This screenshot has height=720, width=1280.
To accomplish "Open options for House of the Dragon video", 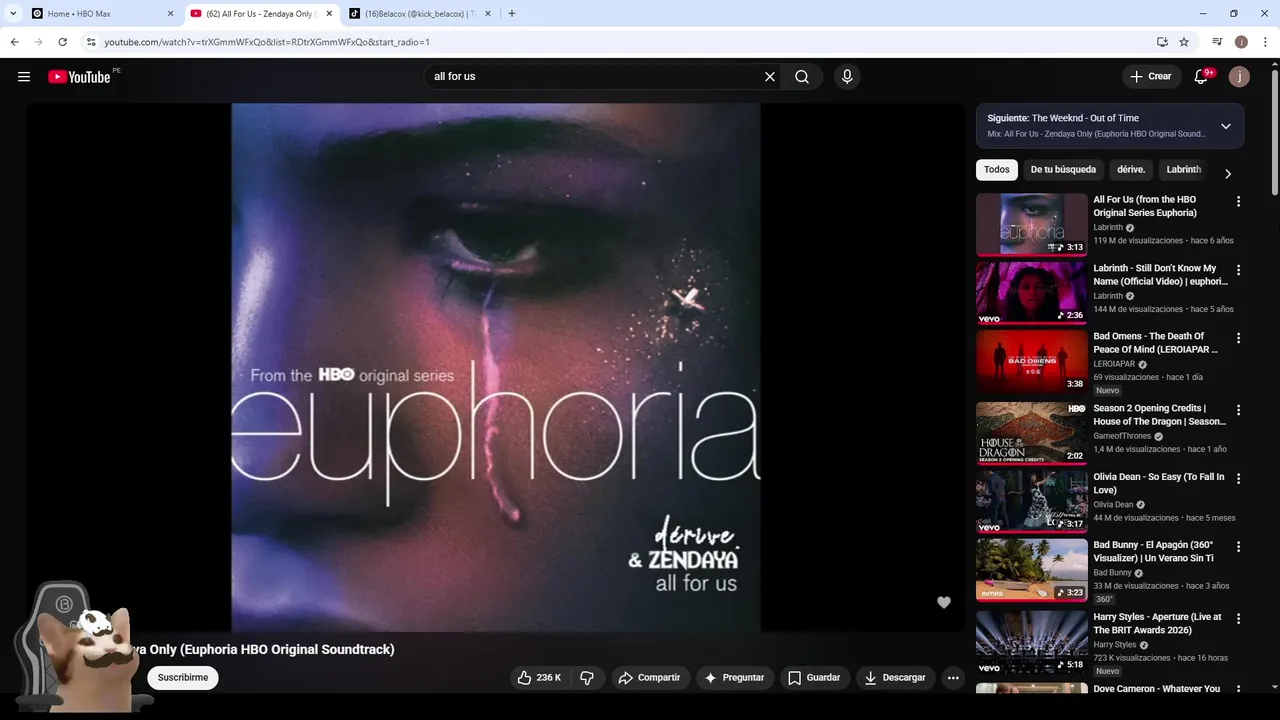I will point(1238,410).
